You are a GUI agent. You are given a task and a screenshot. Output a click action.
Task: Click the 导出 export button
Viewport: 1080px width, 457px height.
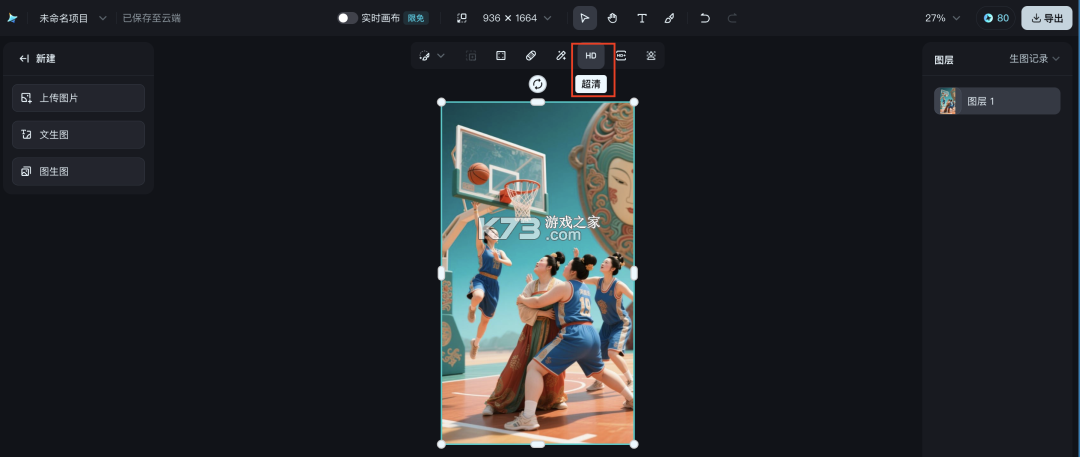click(1047, 18)
